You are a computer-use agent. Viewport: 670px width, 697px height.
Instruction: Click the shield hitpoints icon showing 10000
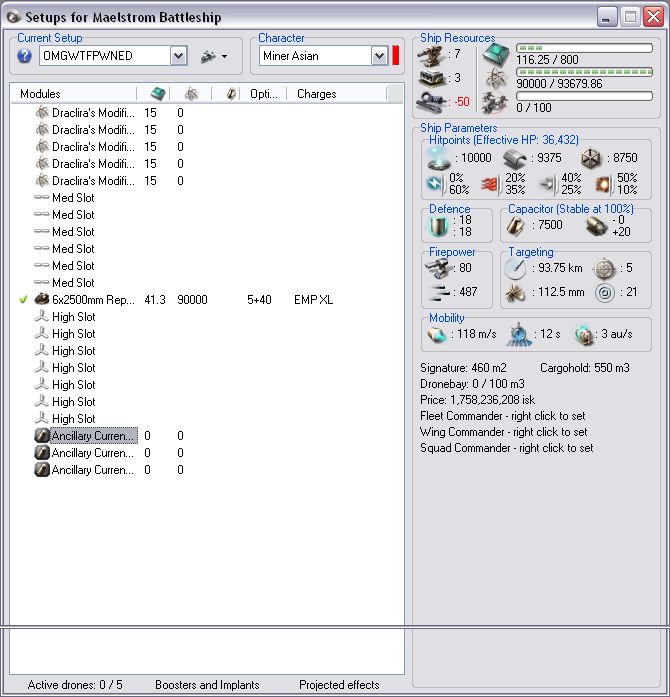439,159
